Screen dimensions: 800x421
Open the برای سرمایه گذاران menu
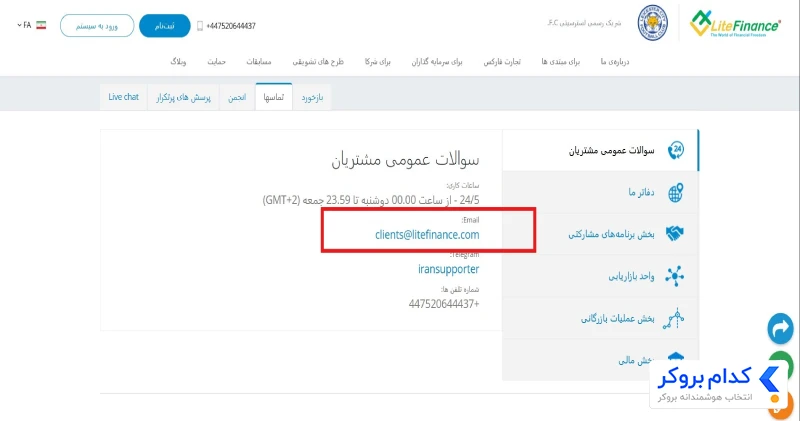tap(437, 62)
